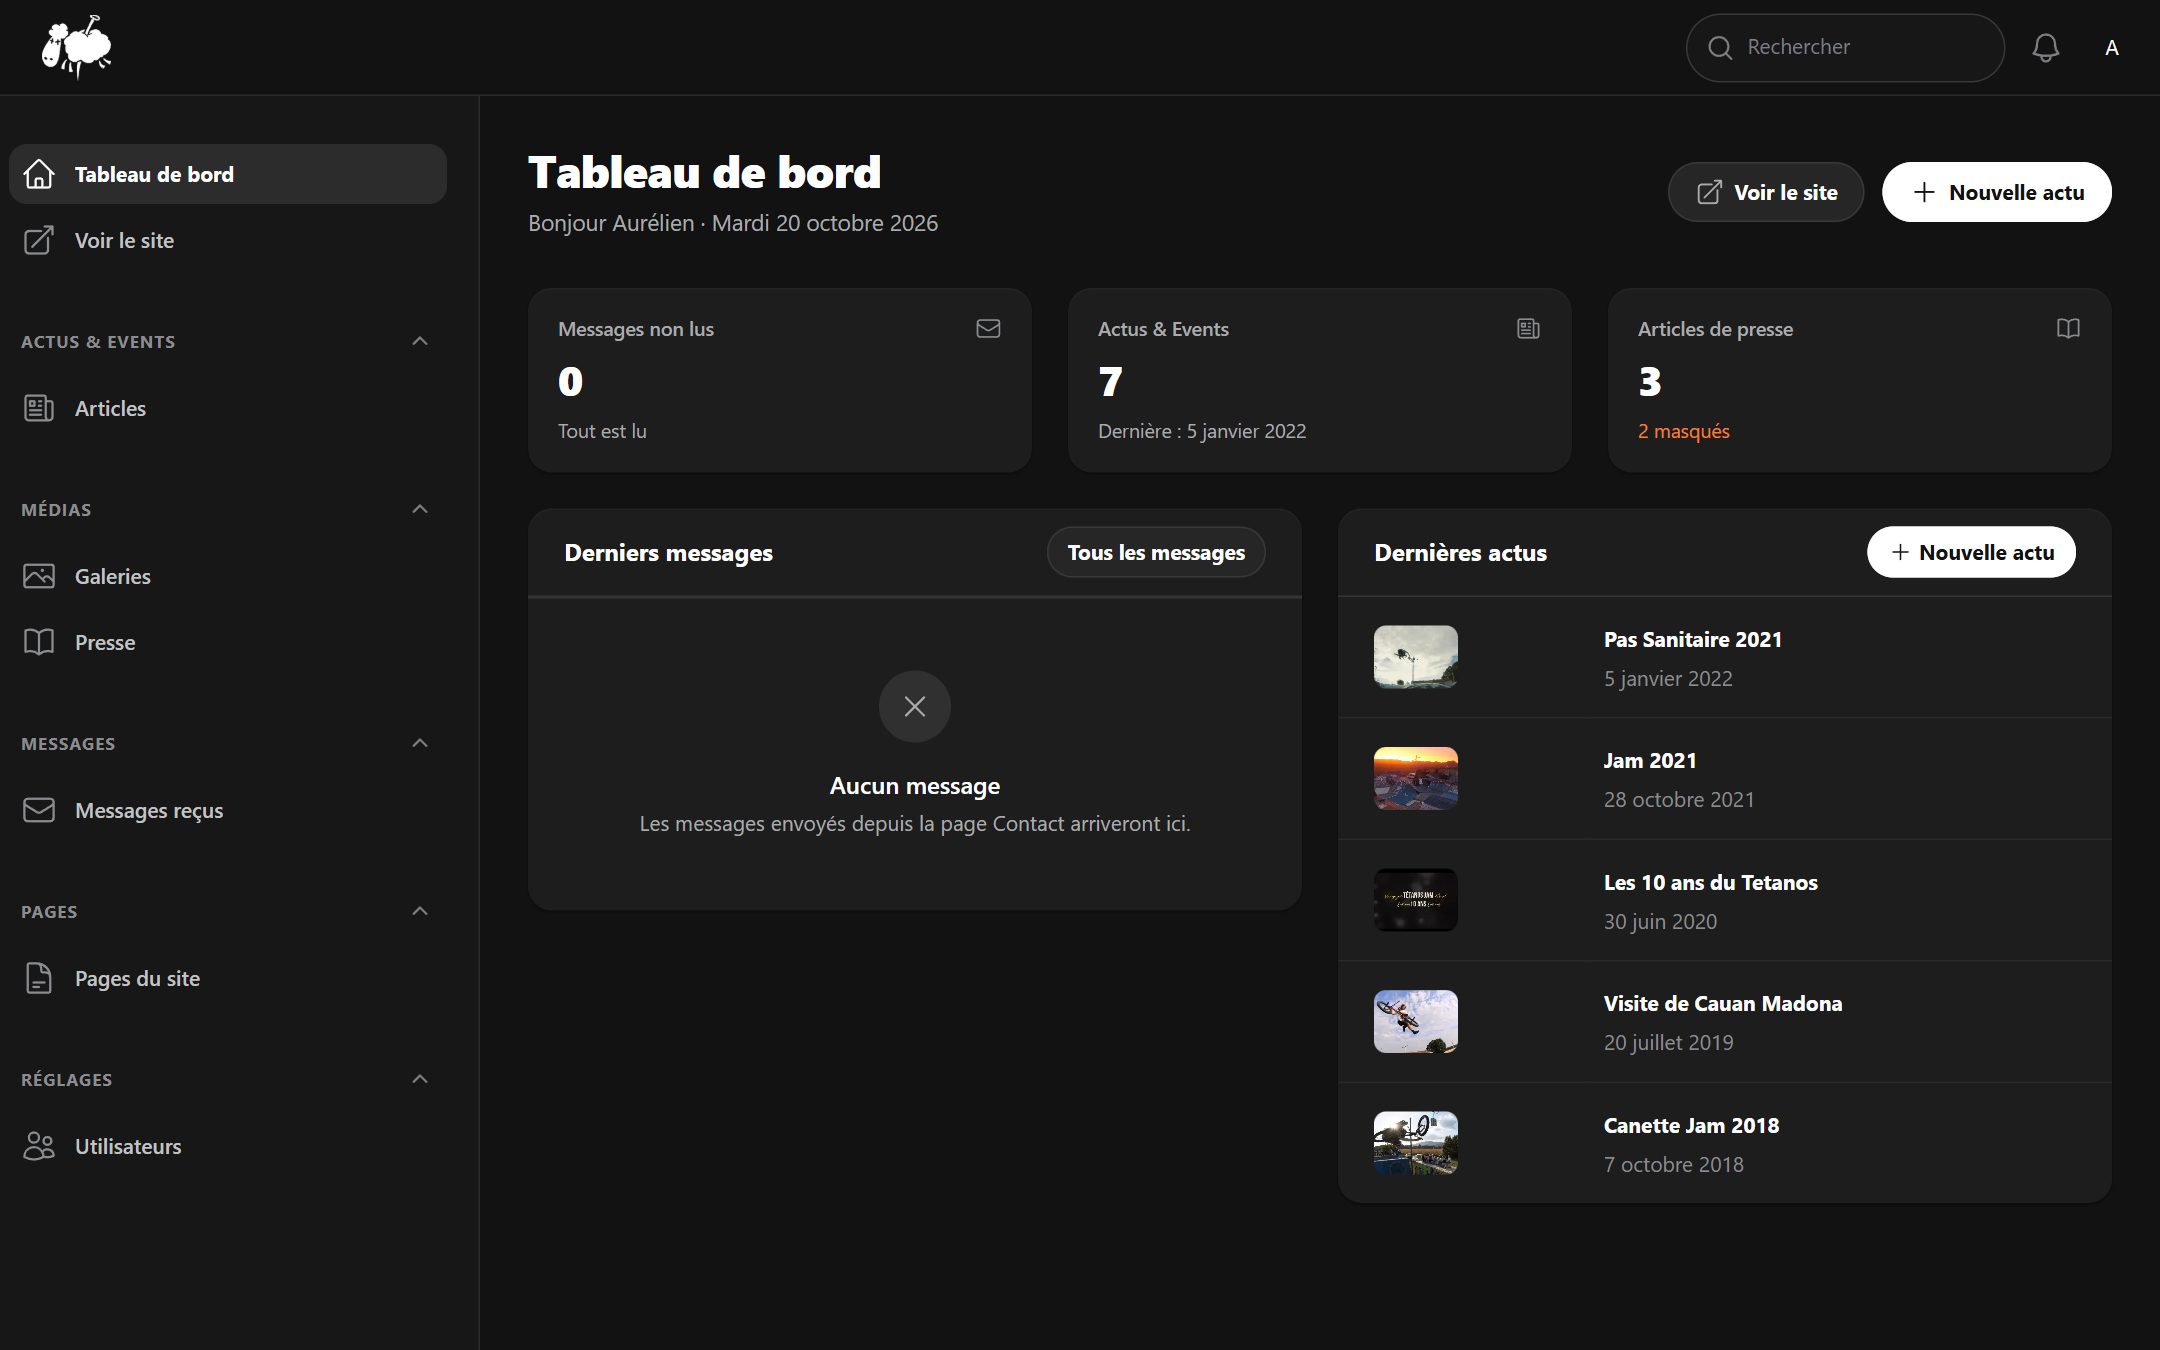Click the '28 octobre 2021' date

1679,799
